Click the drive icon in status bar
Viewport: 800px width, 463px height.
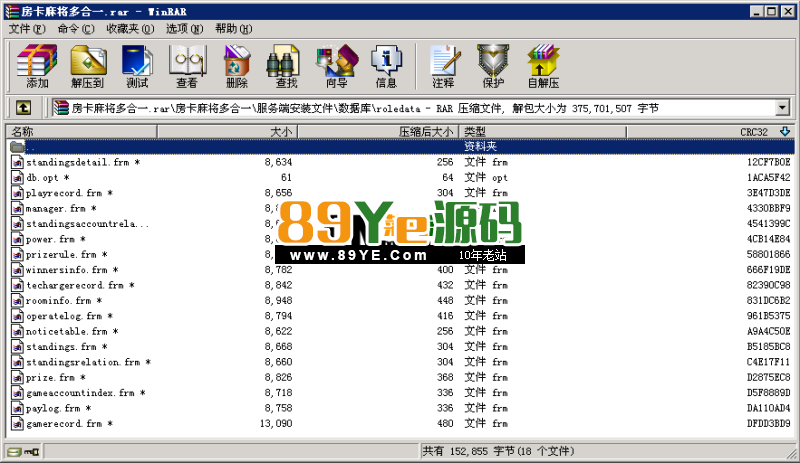pos(16,451)
